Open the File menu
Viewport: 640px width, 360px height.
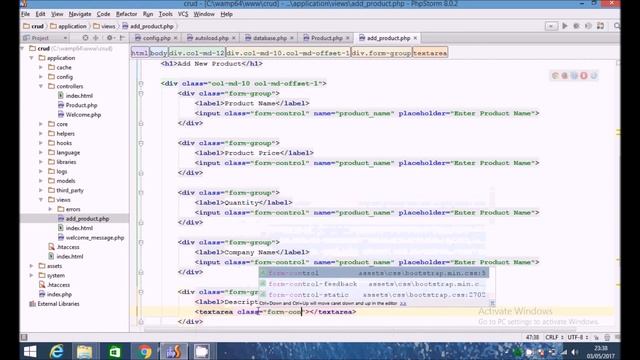pyautogui.click(x=25, y=14)
